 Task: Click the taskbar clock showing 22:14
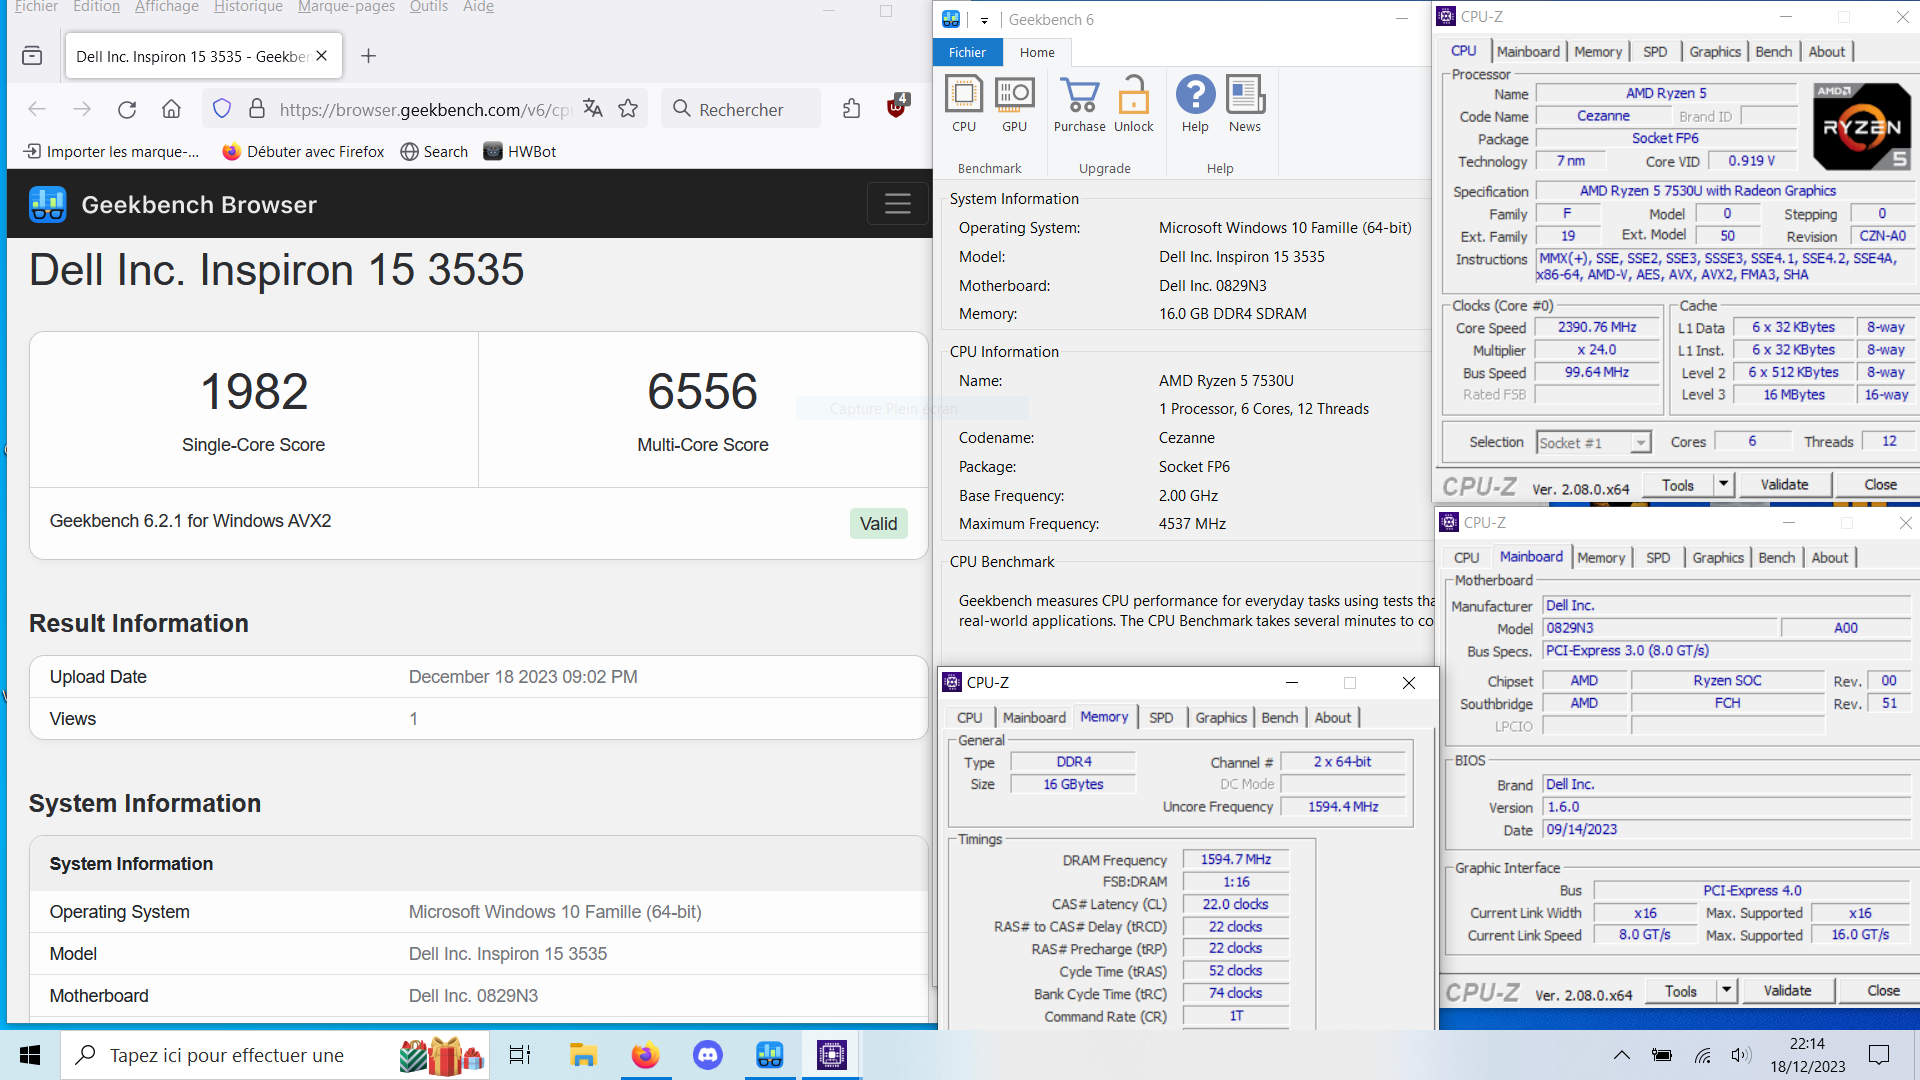[1807, 1055]
